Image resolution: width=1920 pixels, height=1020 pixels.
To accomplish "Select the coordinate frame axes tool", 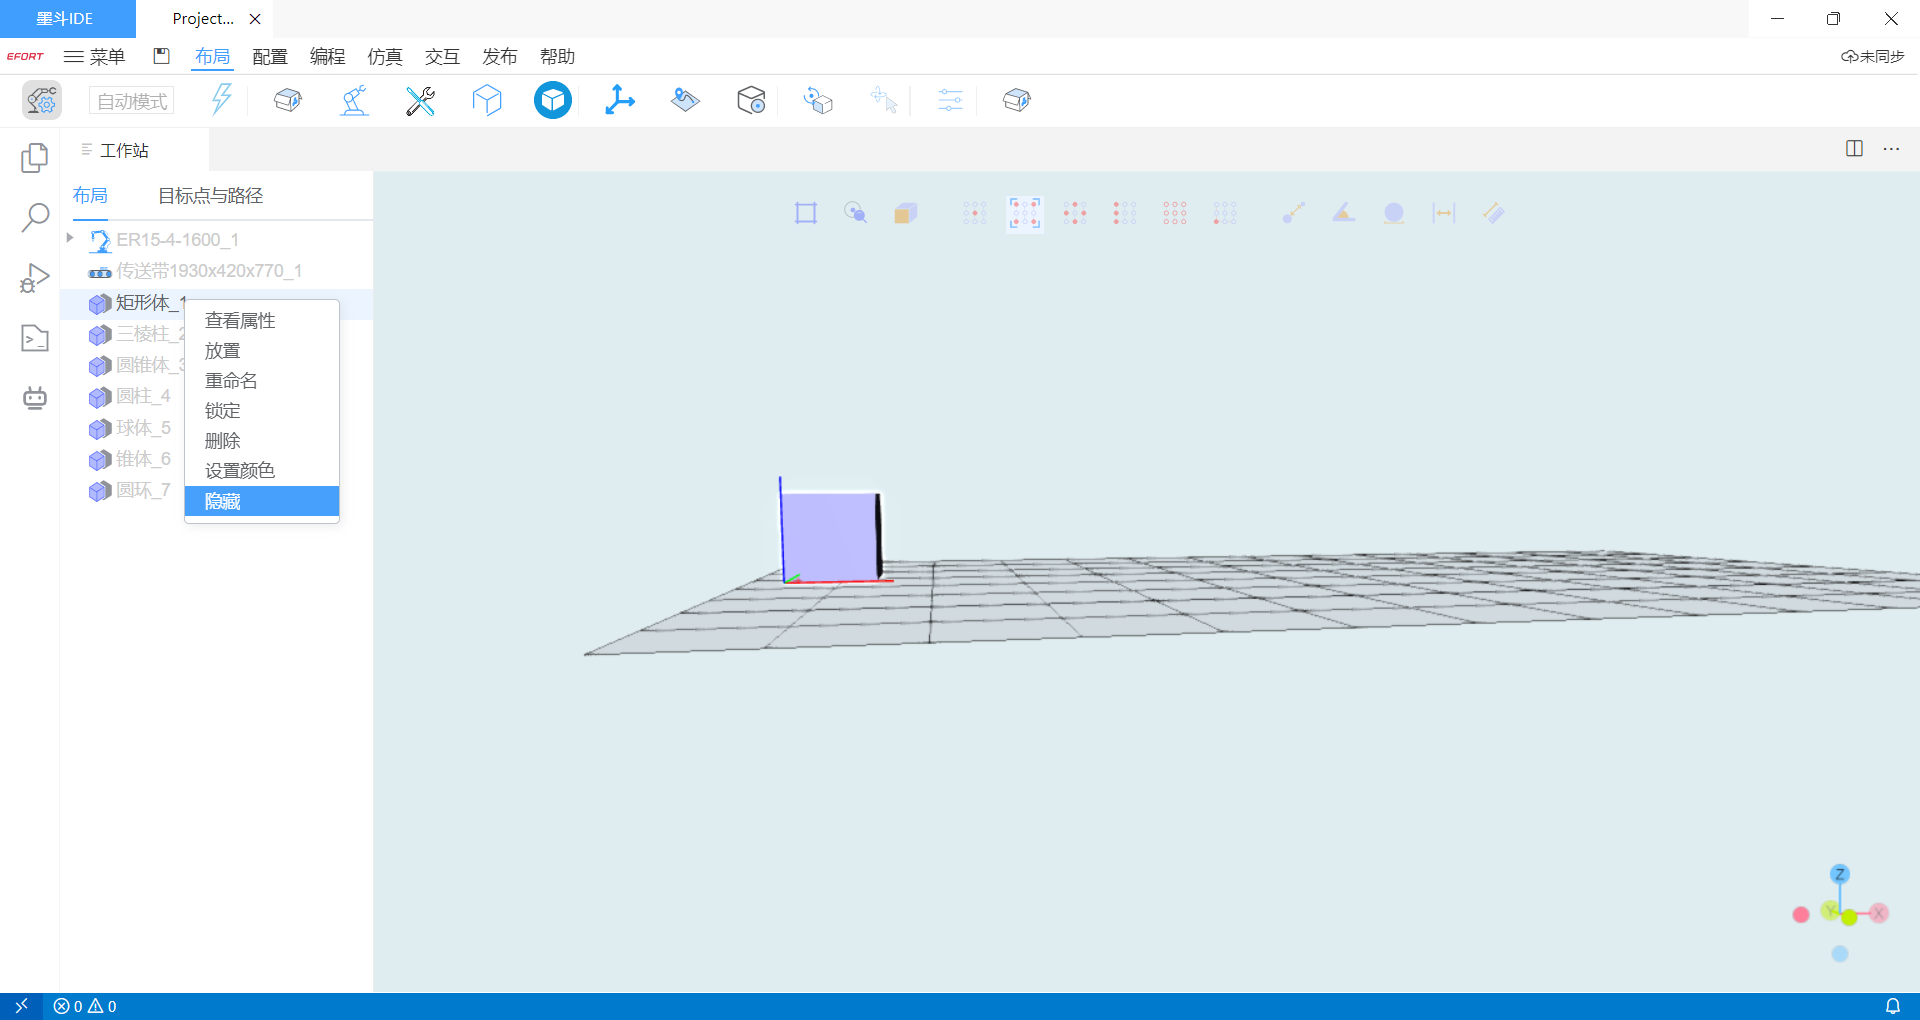I will point(619,100).
